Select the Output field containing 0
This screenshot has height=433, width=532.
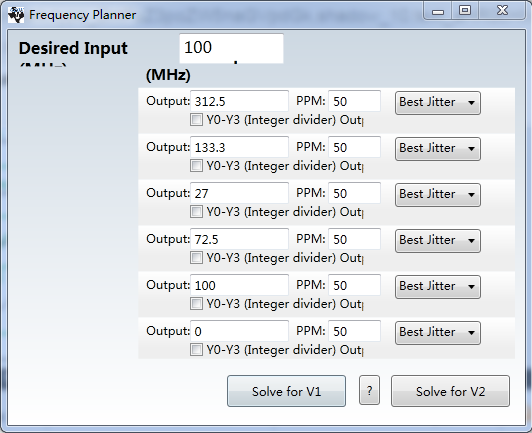click(240, 331)
